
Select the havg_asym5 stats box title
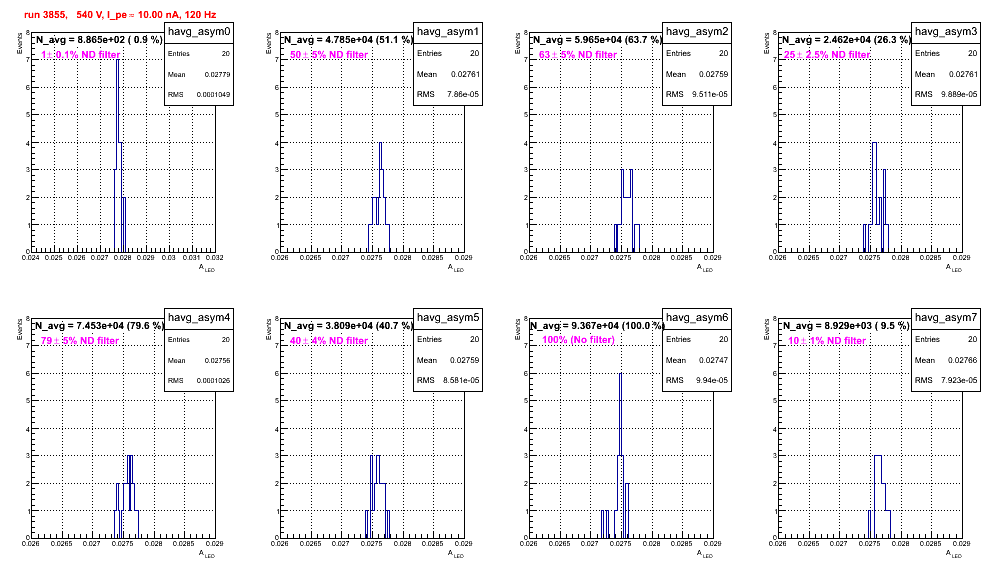click(448, 318)
